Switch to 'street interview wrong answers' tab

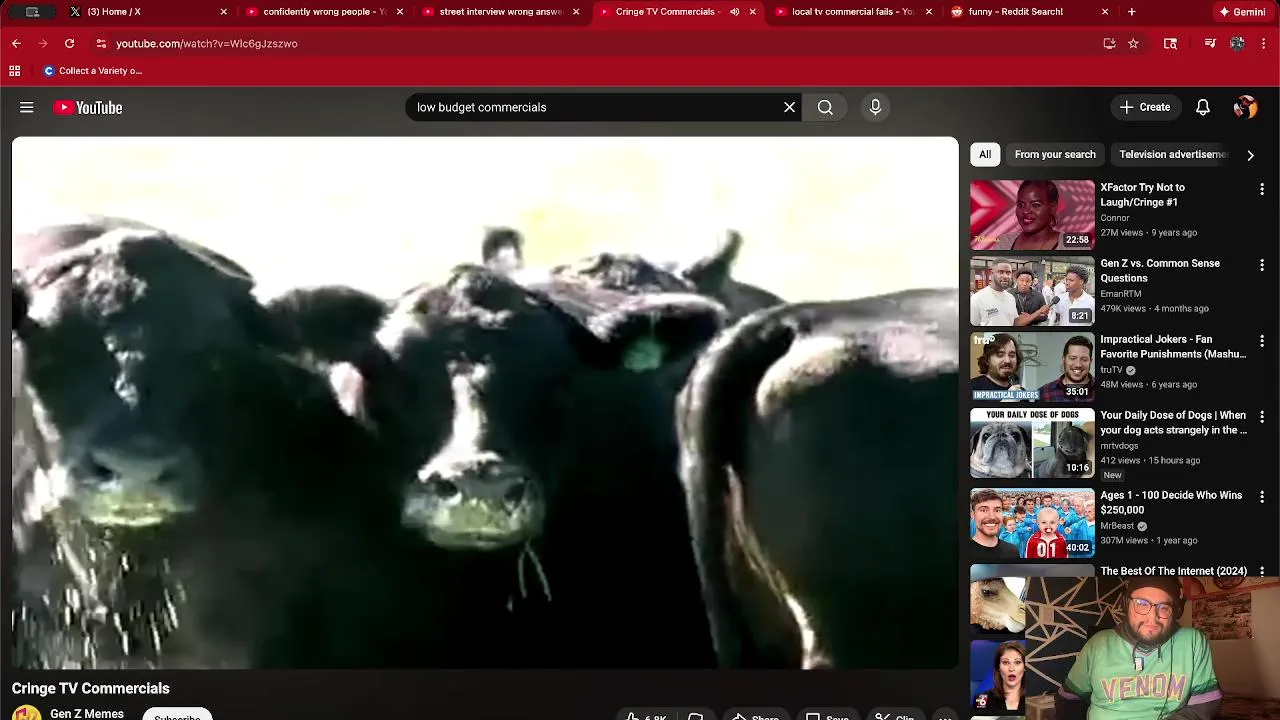(x=498, y=12)
